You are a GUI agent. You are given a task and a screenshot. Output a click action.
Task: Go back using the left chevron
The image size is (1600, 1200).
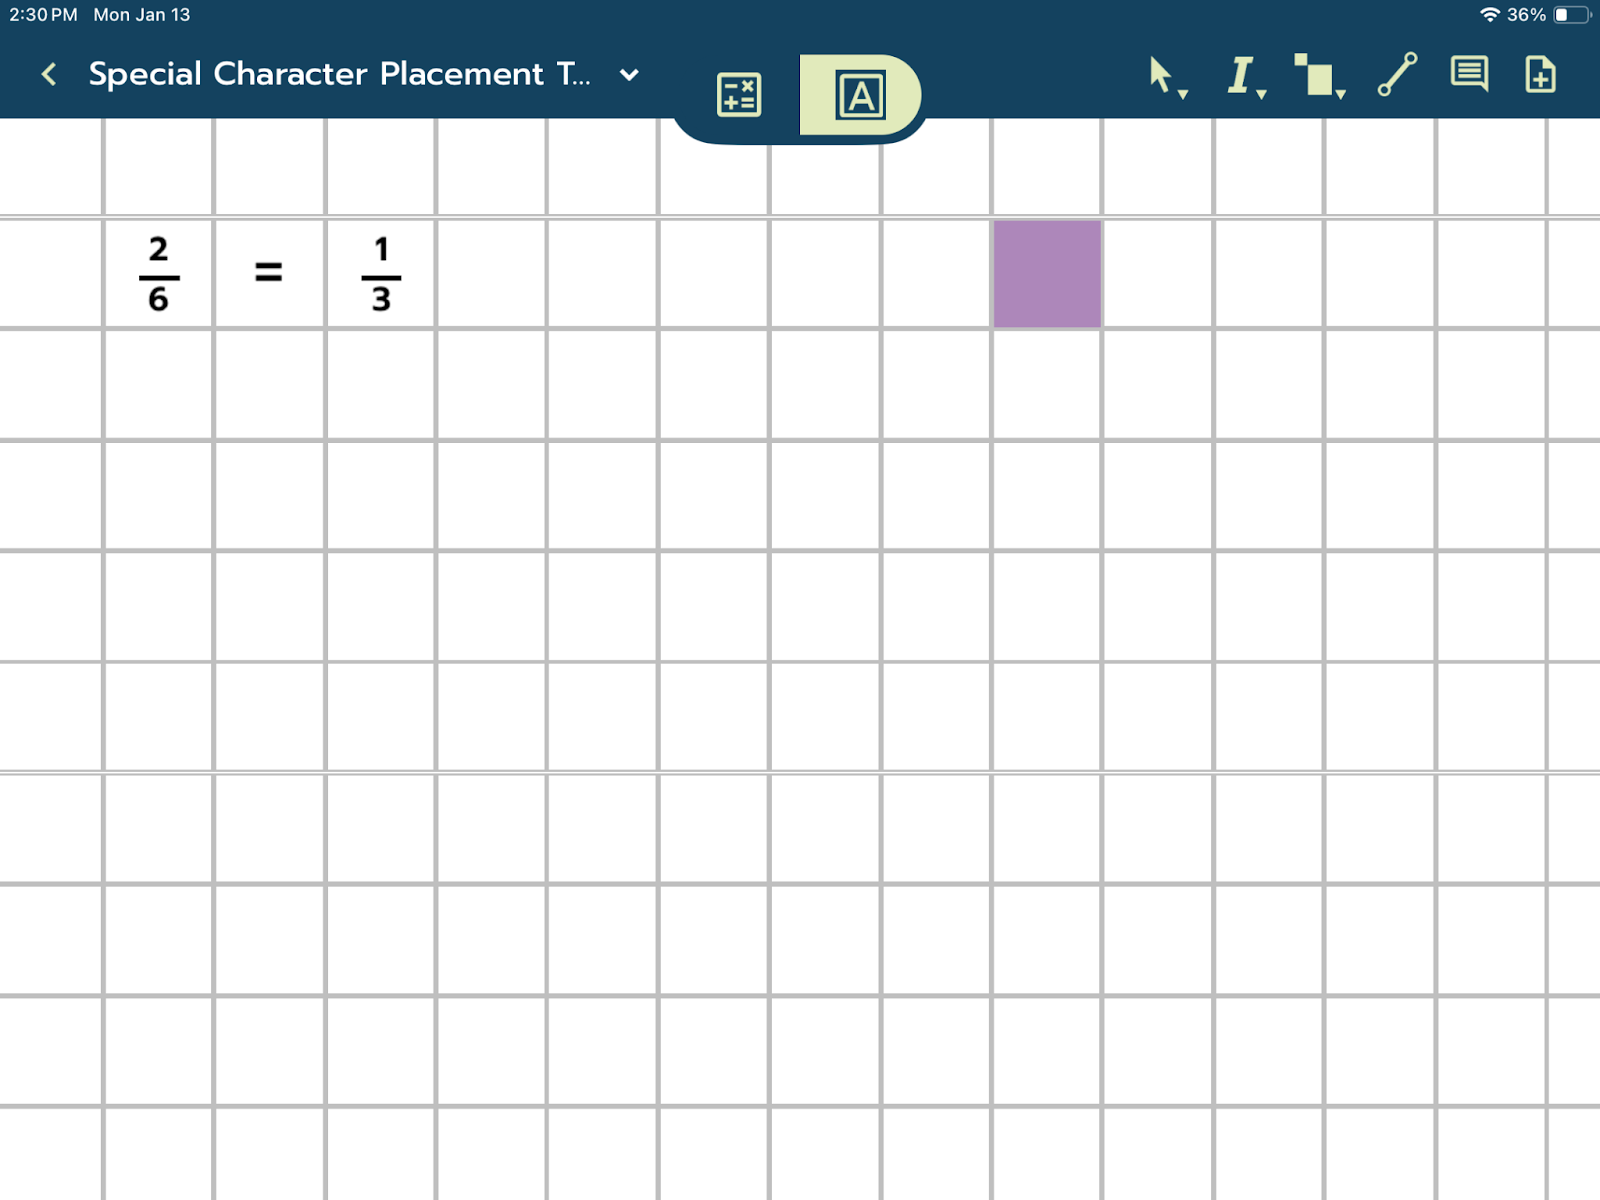coord(49,74)
